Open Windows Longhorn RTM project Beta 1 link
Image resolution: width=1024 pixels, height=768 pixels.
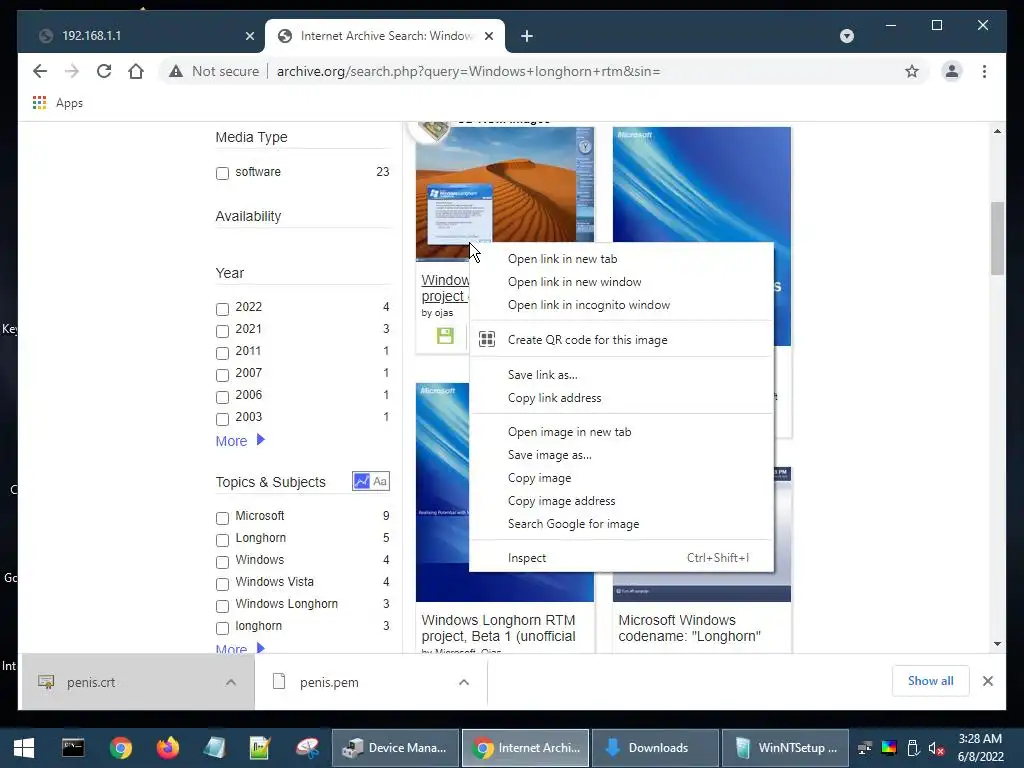coord(498,628)
